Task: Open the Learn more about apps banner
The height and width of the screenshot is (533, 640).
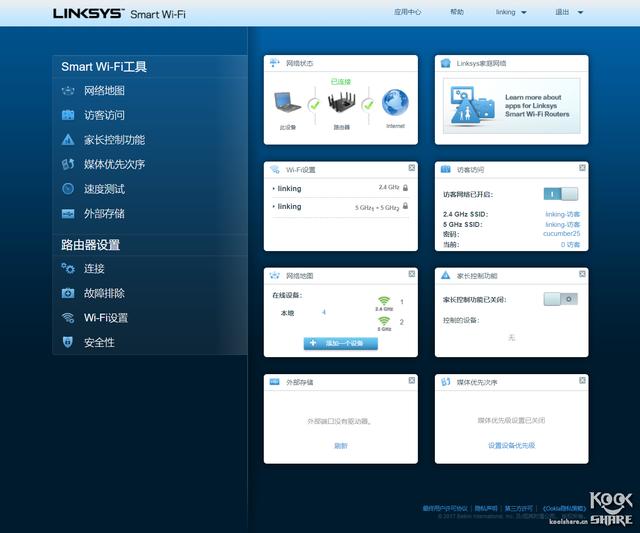Action: (x=511, y=106)
